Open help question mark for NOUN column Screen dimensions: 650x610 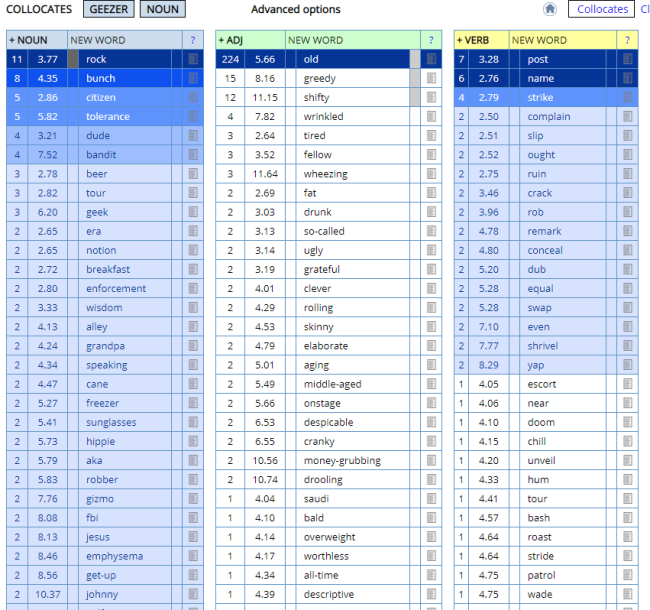pyautogui.click(x=193, y=40)
